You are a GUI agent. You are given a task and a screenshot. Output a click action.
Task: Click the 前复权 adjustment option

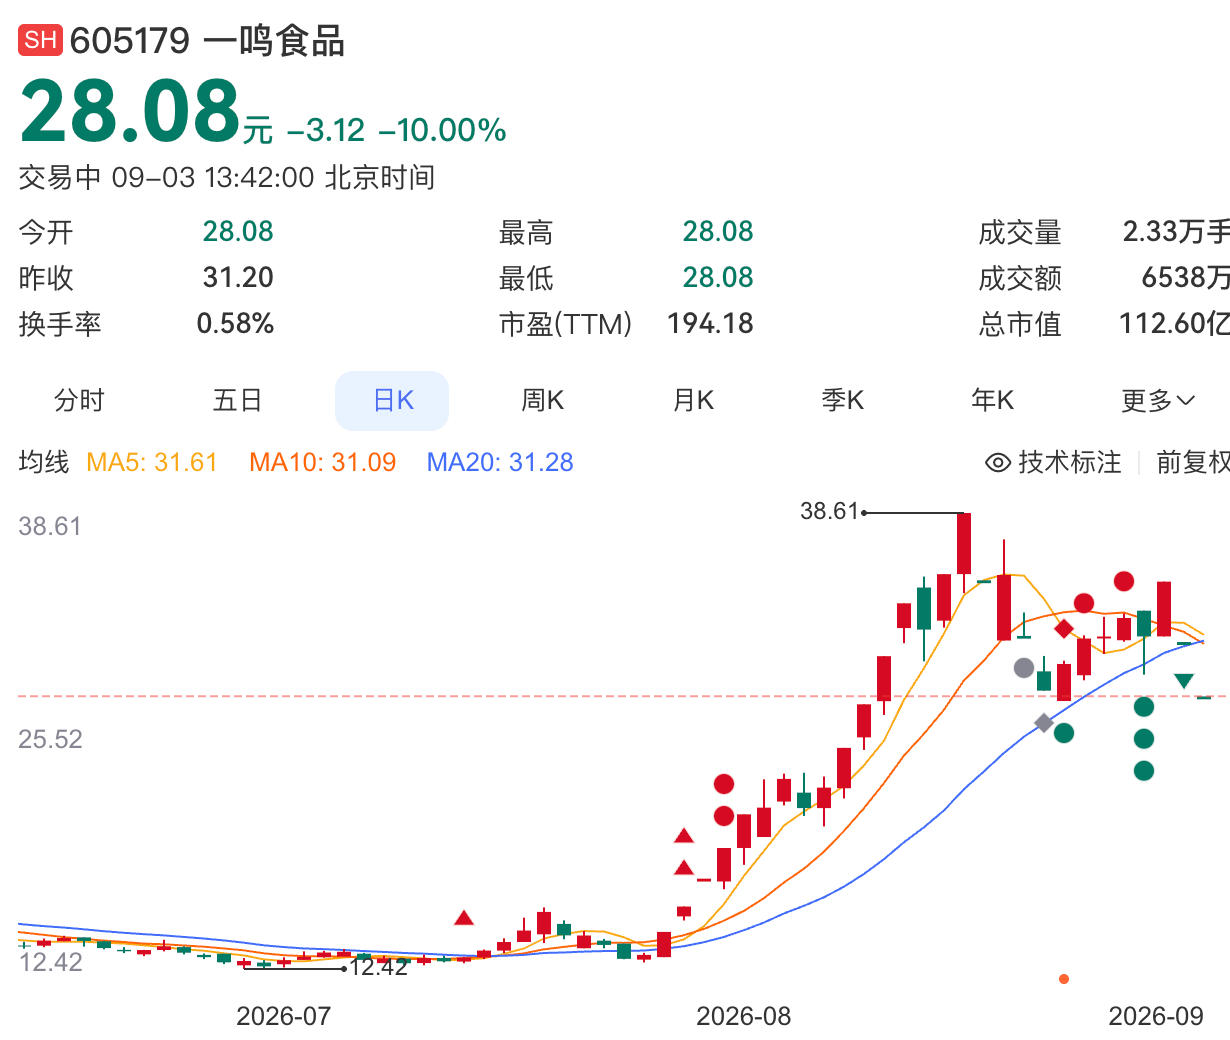[1193, 462]
